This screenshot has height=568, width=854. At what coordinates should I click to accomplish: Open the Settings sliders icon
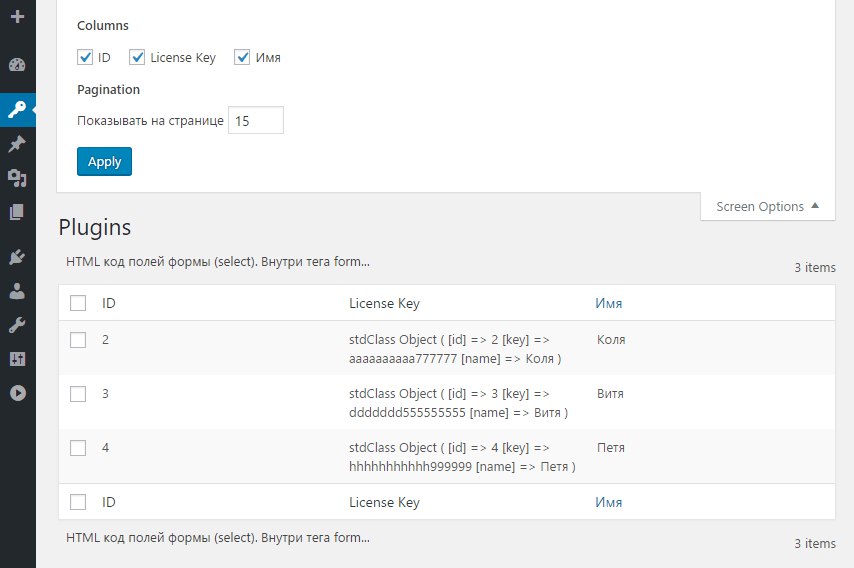[x=17, y=359]
